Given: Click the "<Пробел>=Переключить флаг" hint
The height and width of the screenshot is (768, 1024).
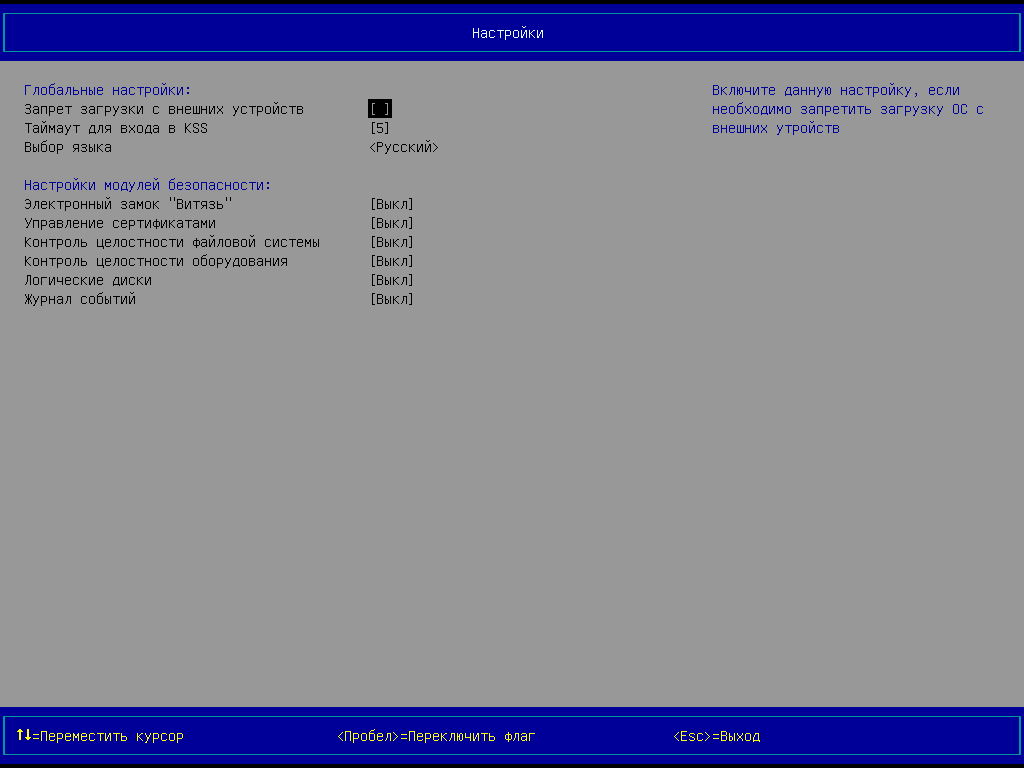Looking at the screenshot, I should coord(436,735).
